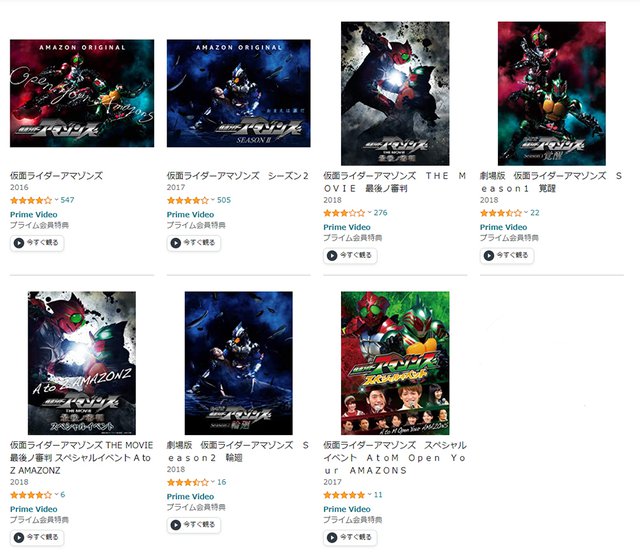Image resolution: width=640 pixels, height=554 pixels.
Task: Expand rating chevron next to 276 reviews
Action: pos(369,213)
